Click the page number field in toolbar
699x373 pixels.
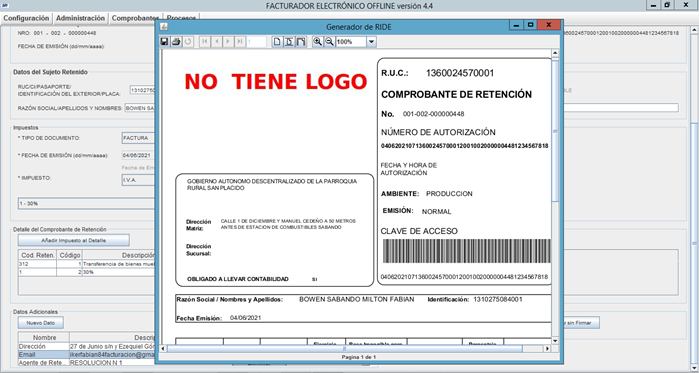coord(256,42)
